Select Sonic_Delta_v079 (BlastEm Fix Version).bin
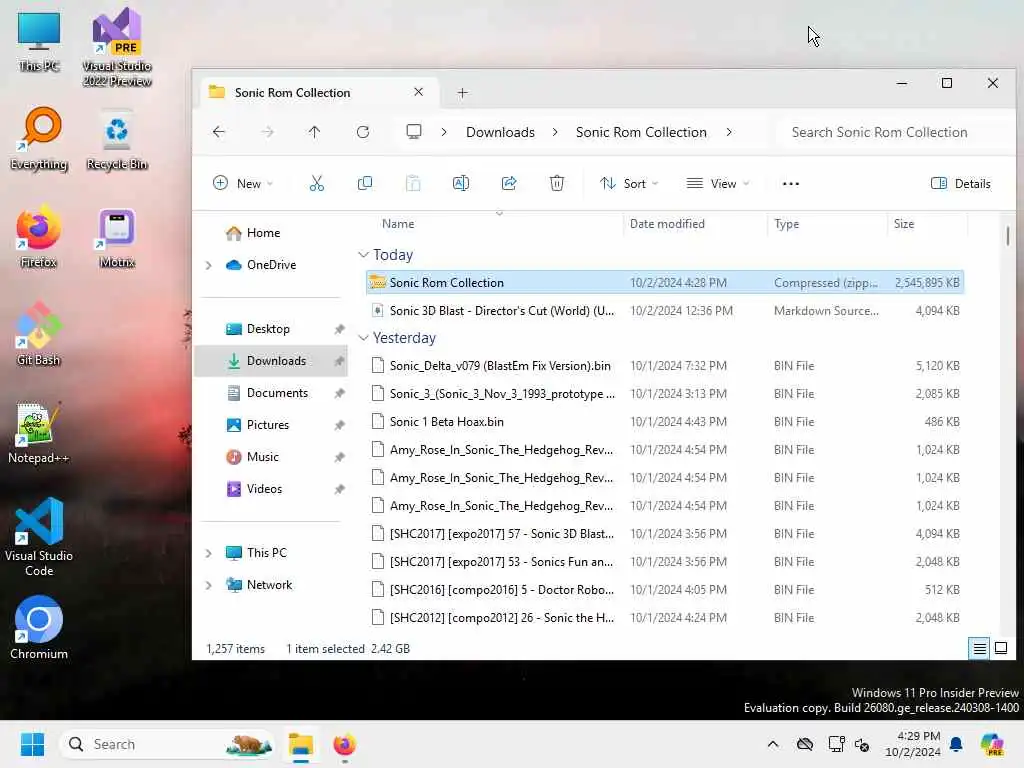The image size is (1024, 768). click(665, 366)
